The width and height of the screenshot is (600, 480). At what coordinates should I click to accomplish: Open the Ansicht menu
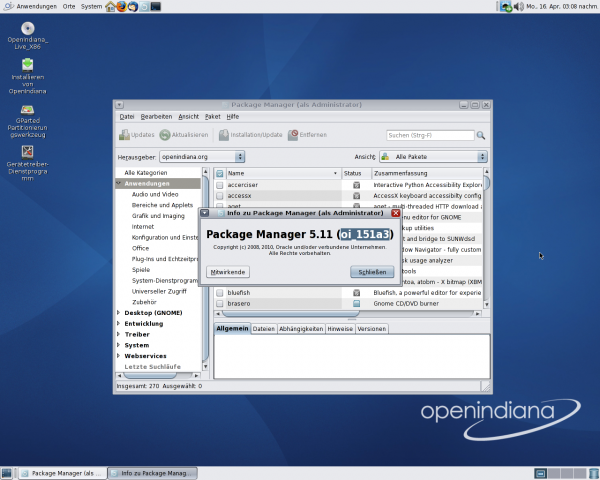[x=189, y=116]
